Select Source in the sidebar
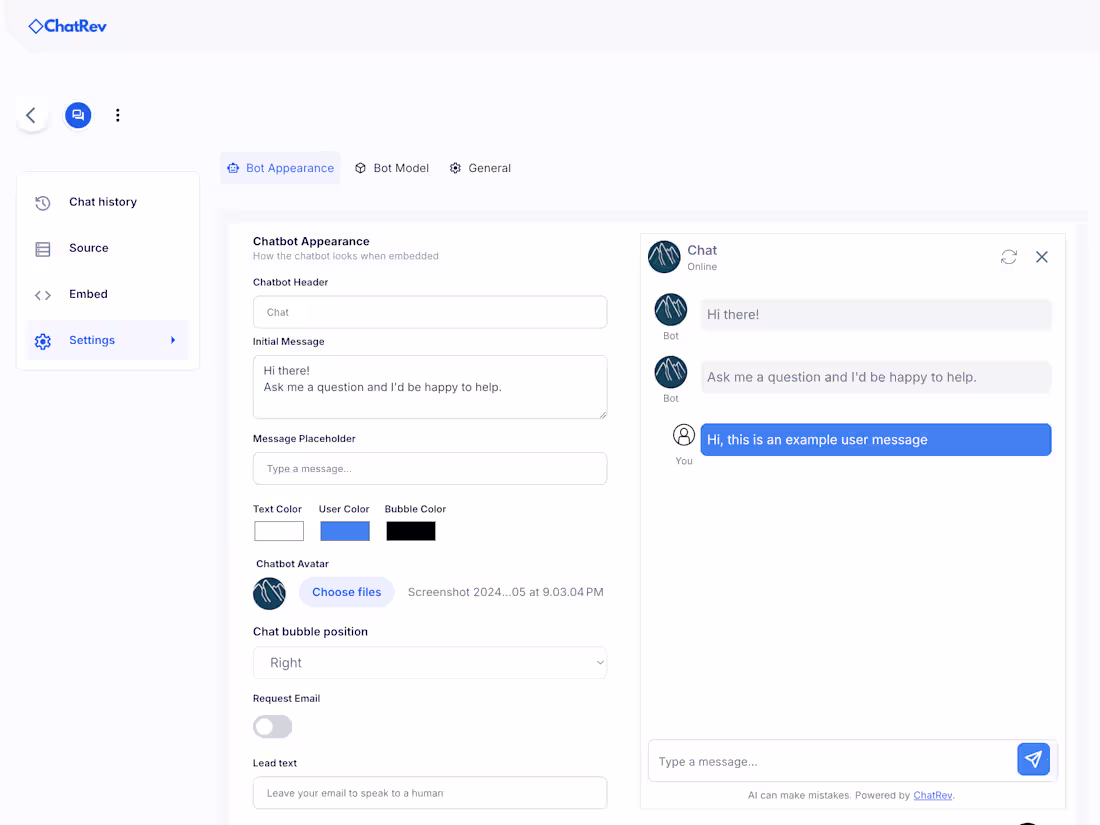The width and height of the screenshot is (1100, 825). pyautogui.click(x=88, y=247)
